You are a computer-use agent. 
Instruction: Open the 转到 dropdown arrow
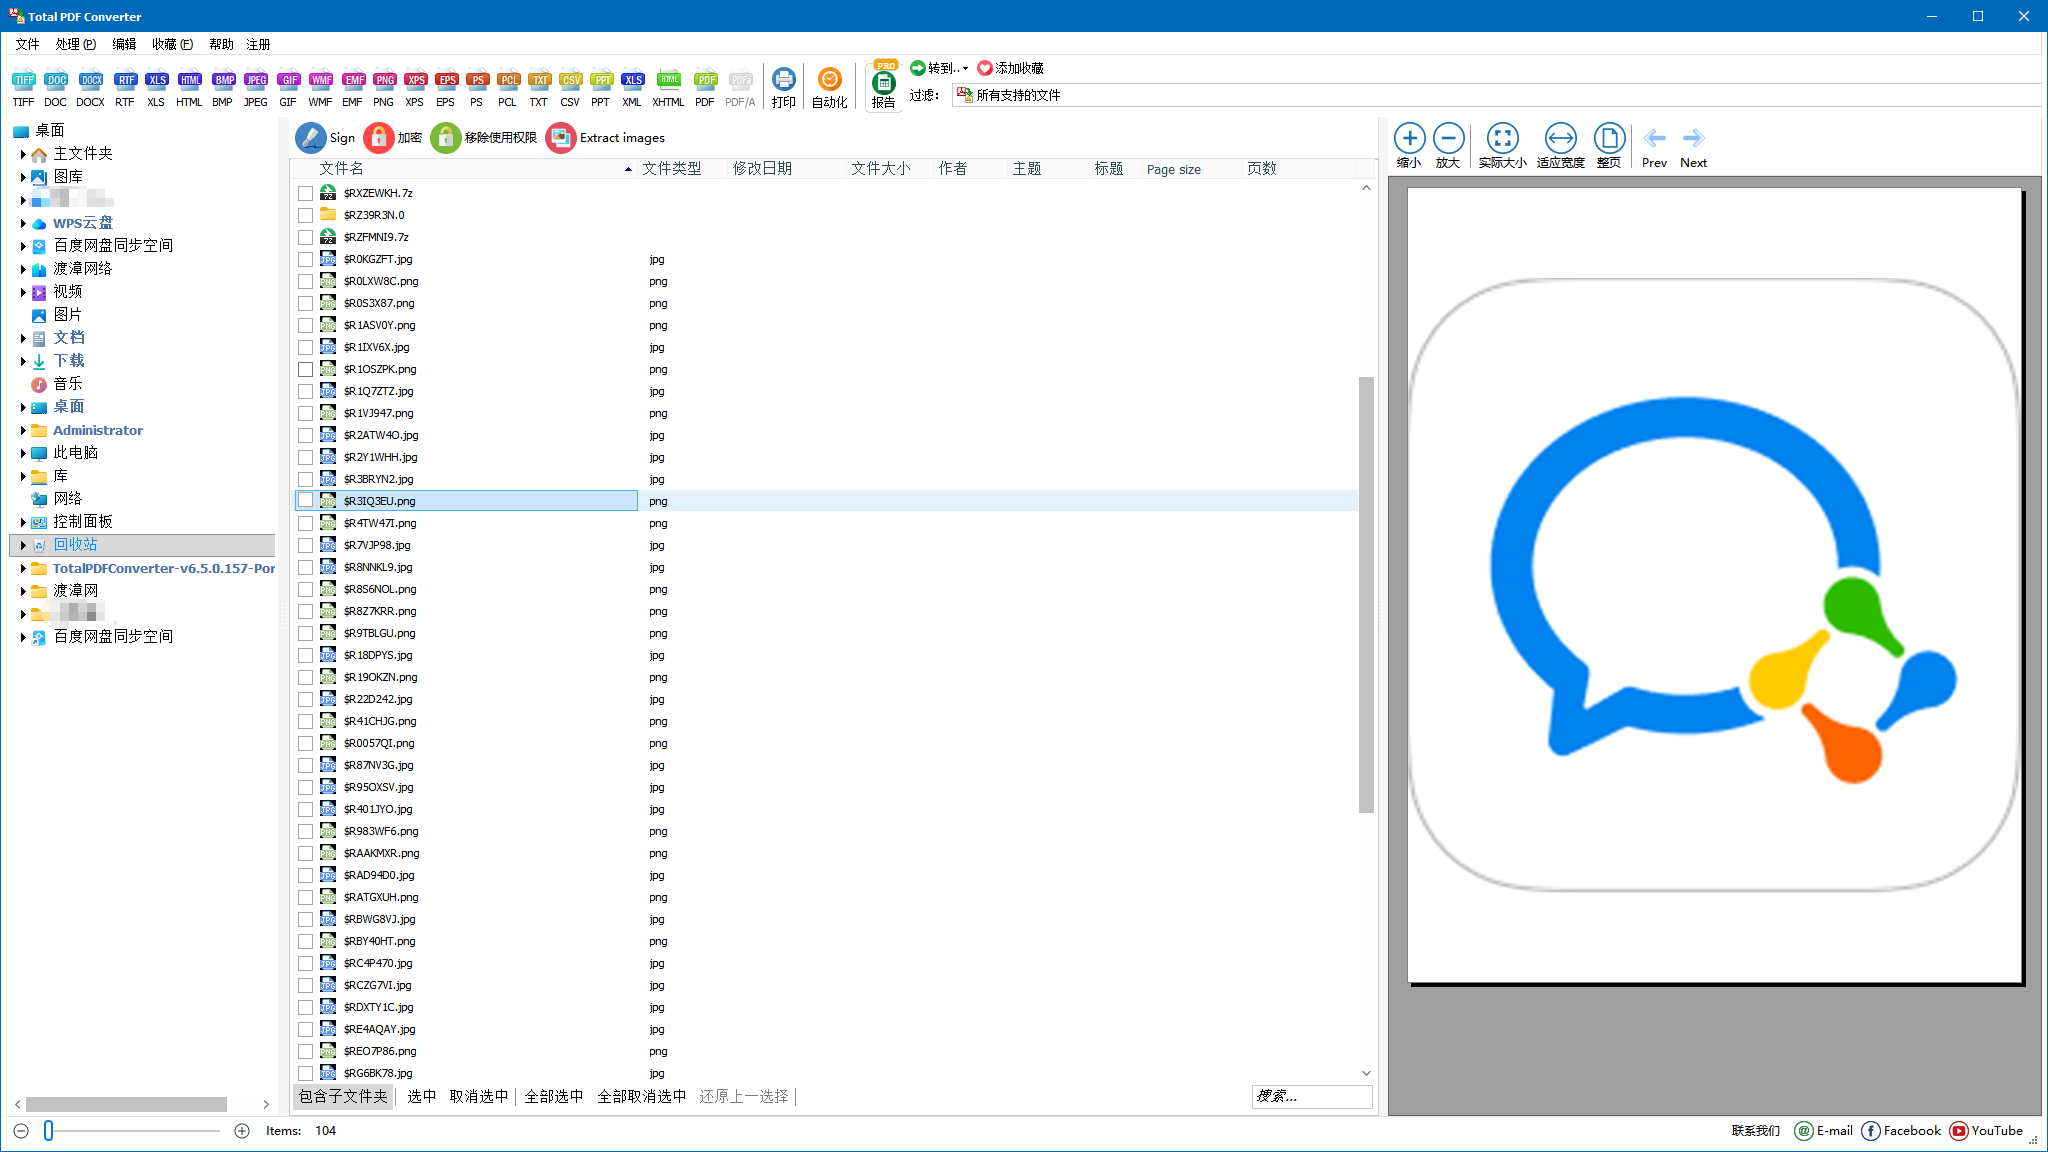click(x=965, y=69)
